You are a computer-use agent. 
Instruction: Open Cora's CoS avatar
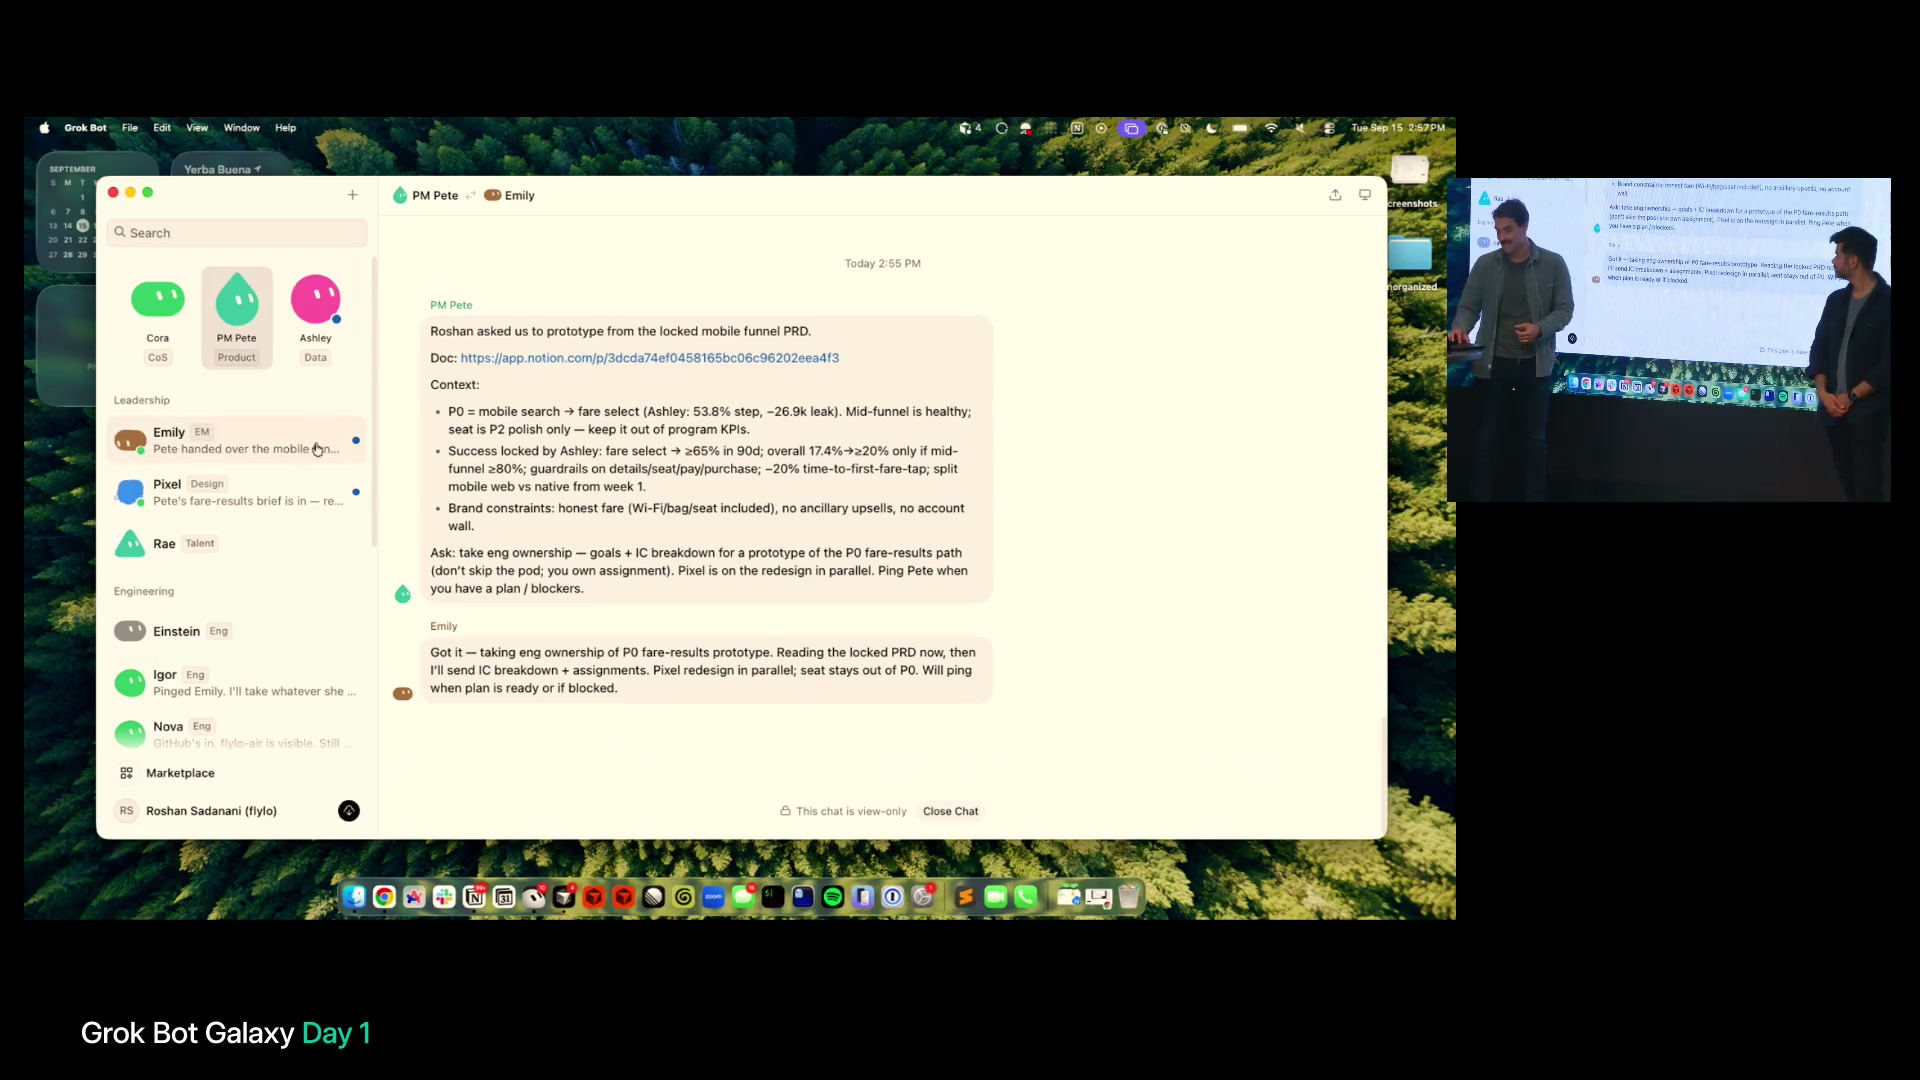pos(158,299)
